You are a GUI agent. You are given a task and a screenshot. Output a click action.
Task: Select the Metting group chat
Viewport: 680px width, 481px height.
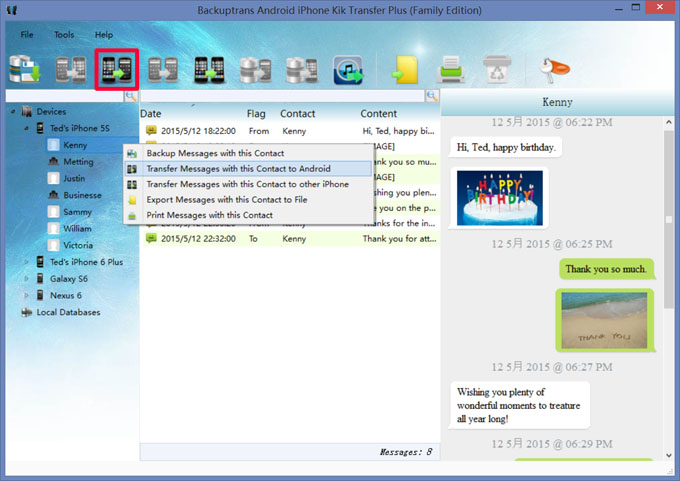click(x=78, y=161)
